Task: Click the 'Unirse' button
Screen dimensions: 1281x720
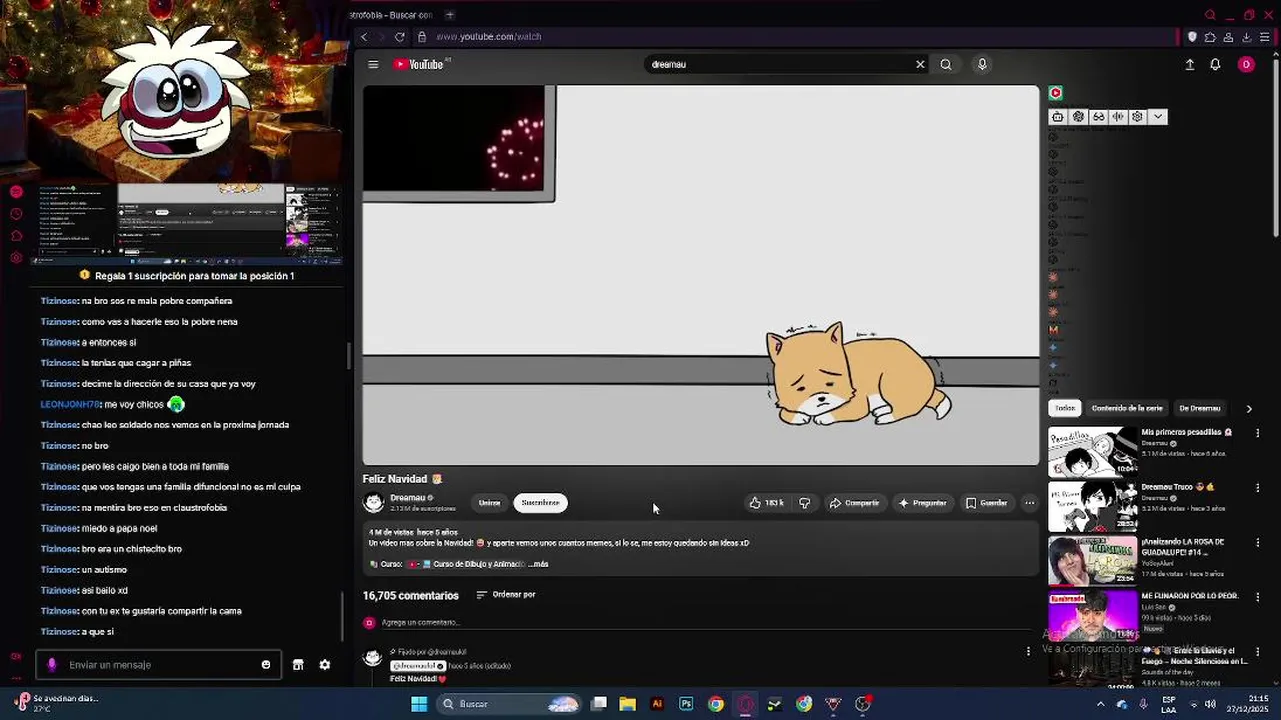Action: (489, 503)
